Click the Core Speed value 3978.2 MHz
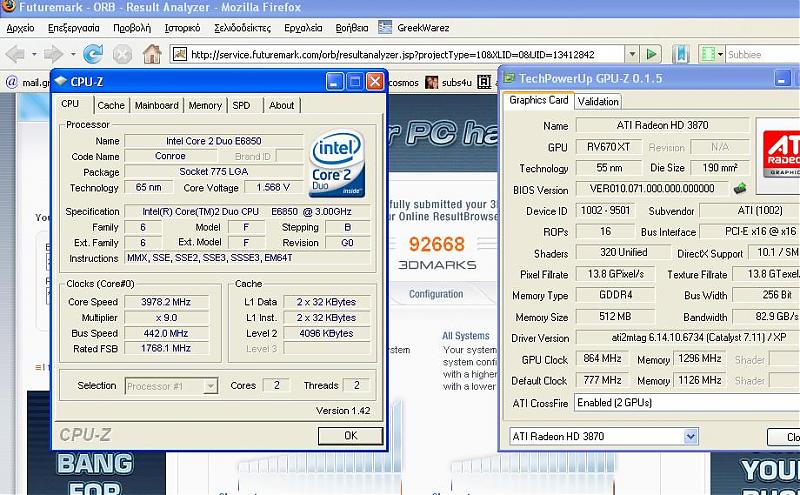 [166, 302]
